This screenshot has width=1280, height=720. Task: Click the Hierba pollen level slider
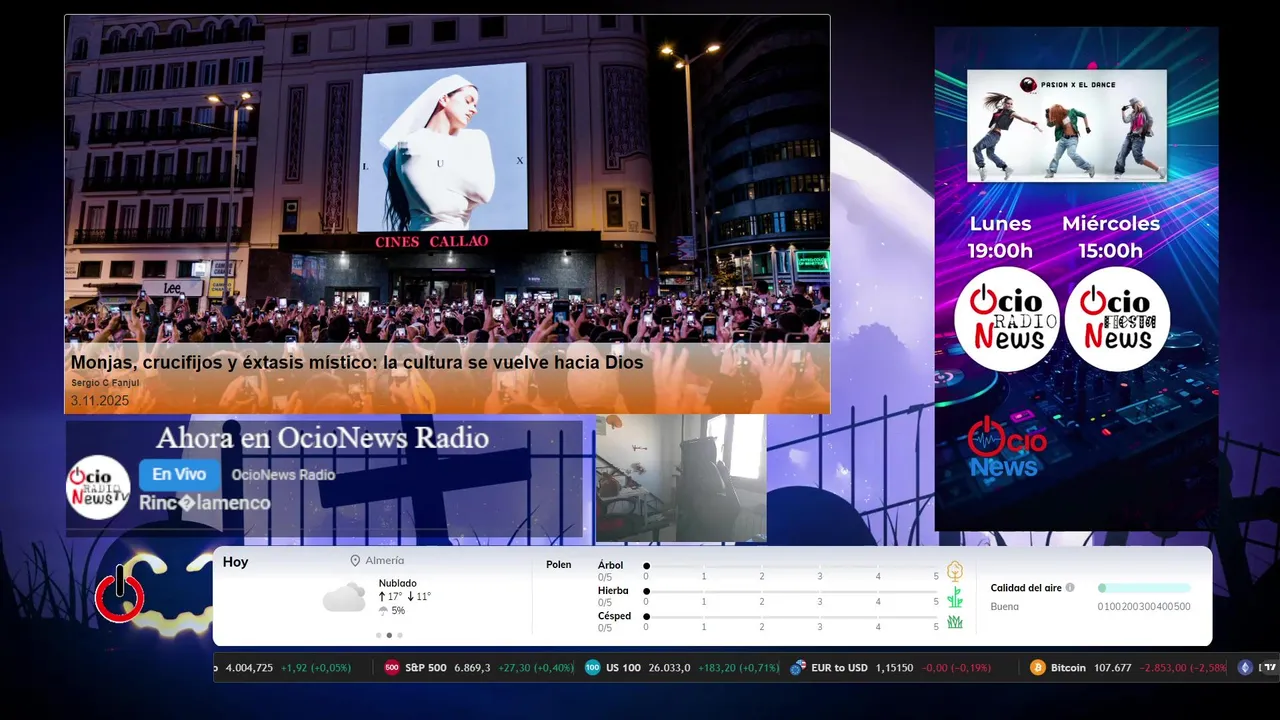pyautogui.click(x=791, y=591)
